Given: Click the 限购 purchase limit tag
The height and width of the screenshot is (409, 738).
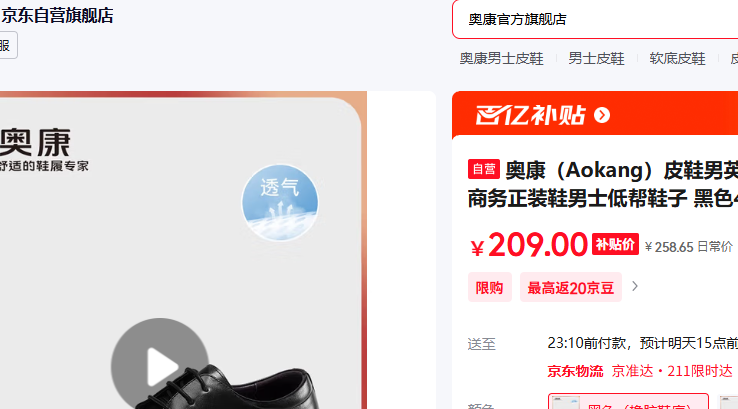Looking at the screenshot, I should click(x=489, y=287).
